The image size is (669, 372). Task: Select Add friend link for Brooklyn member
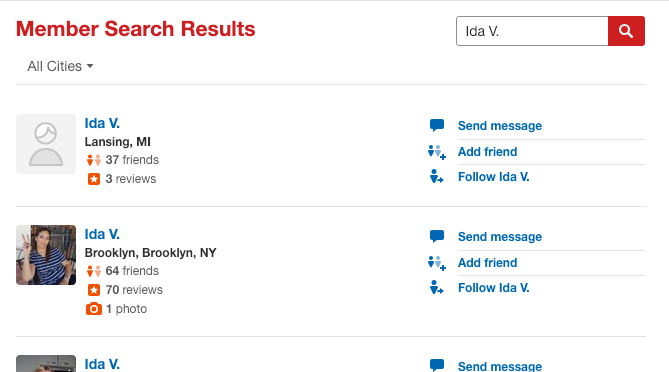pyautogui.click(x=487, y=263)
